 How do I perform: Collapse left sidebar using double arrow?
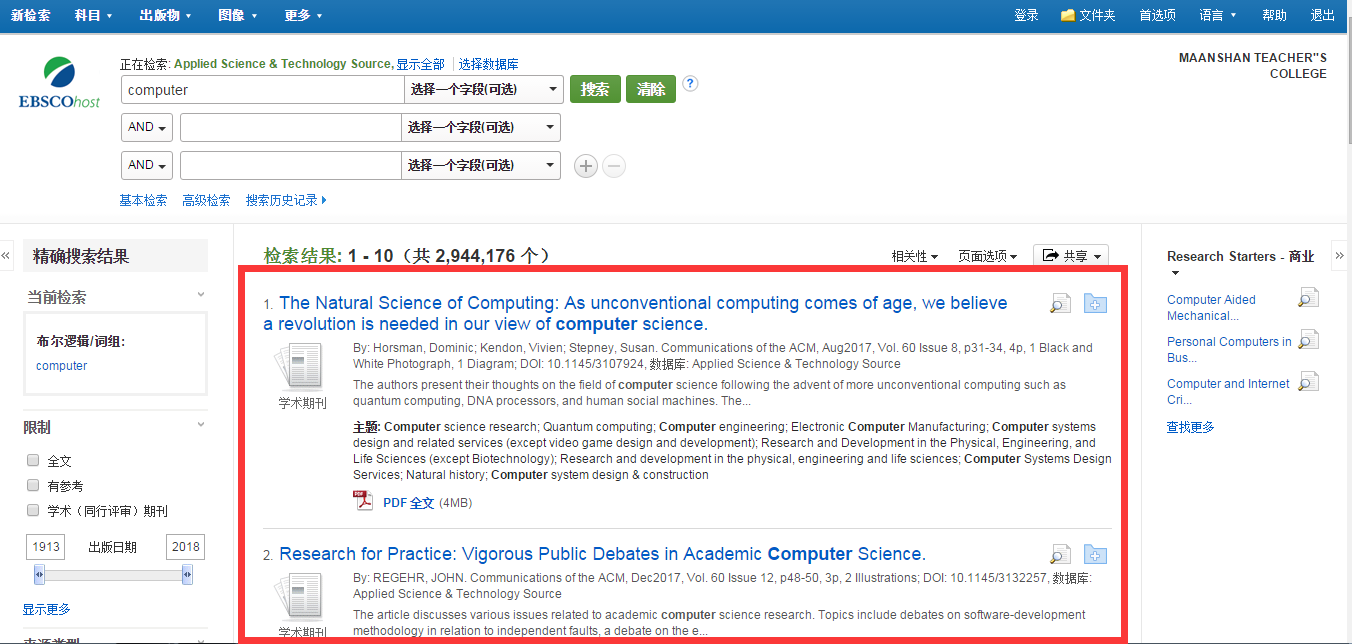6,256
